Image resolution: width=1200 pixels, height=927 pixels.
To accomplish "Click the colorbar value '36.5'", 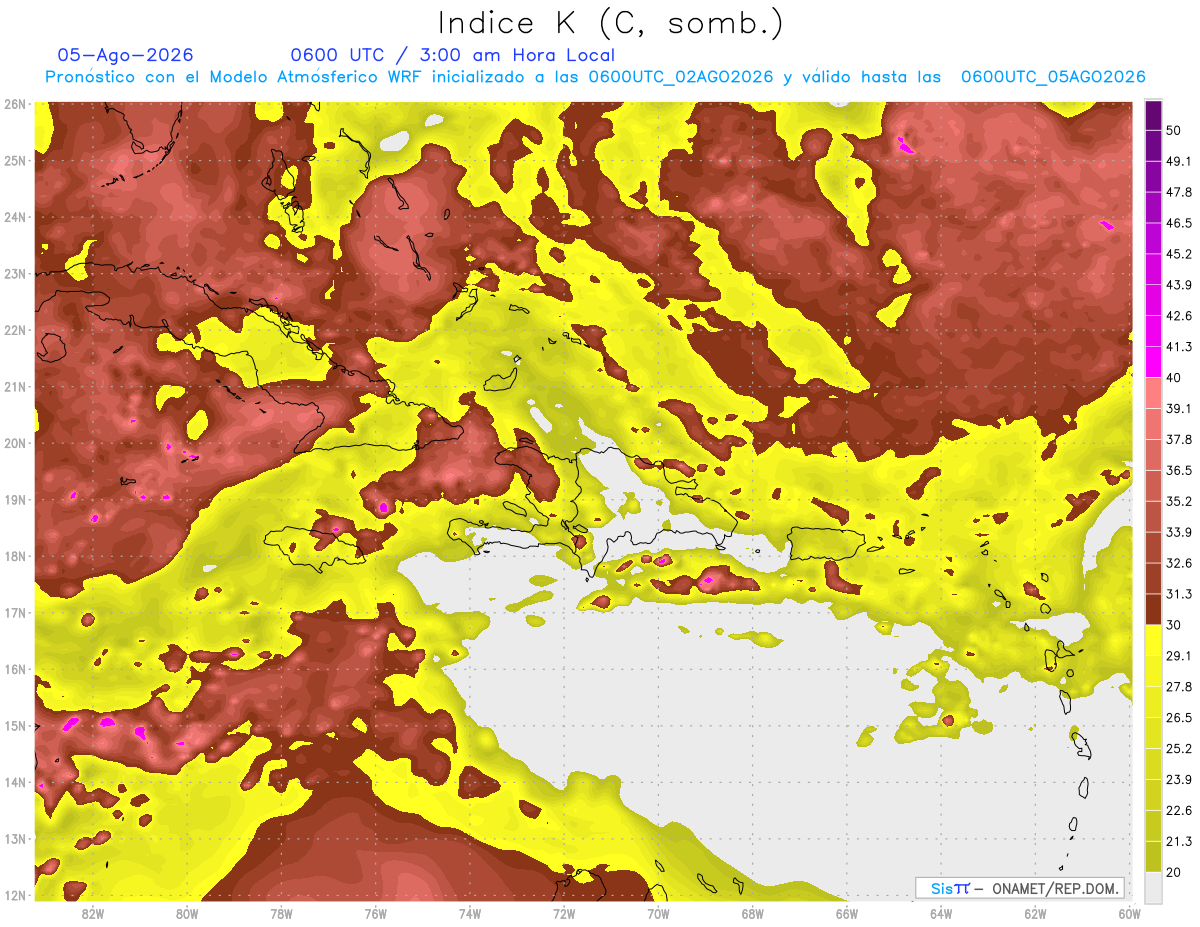I will point(1179,470).
